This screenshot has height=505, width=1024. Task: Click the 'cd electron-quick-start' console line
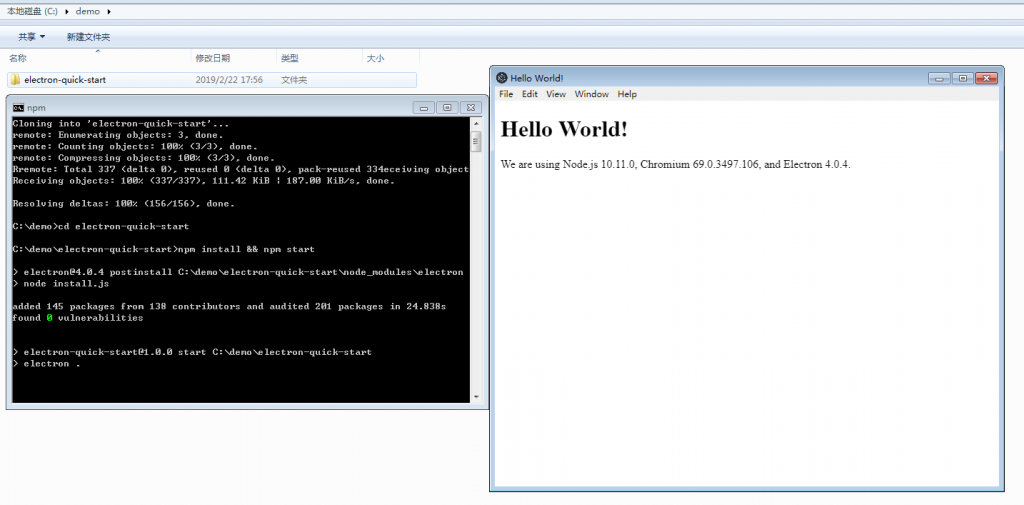coord(101,226)
